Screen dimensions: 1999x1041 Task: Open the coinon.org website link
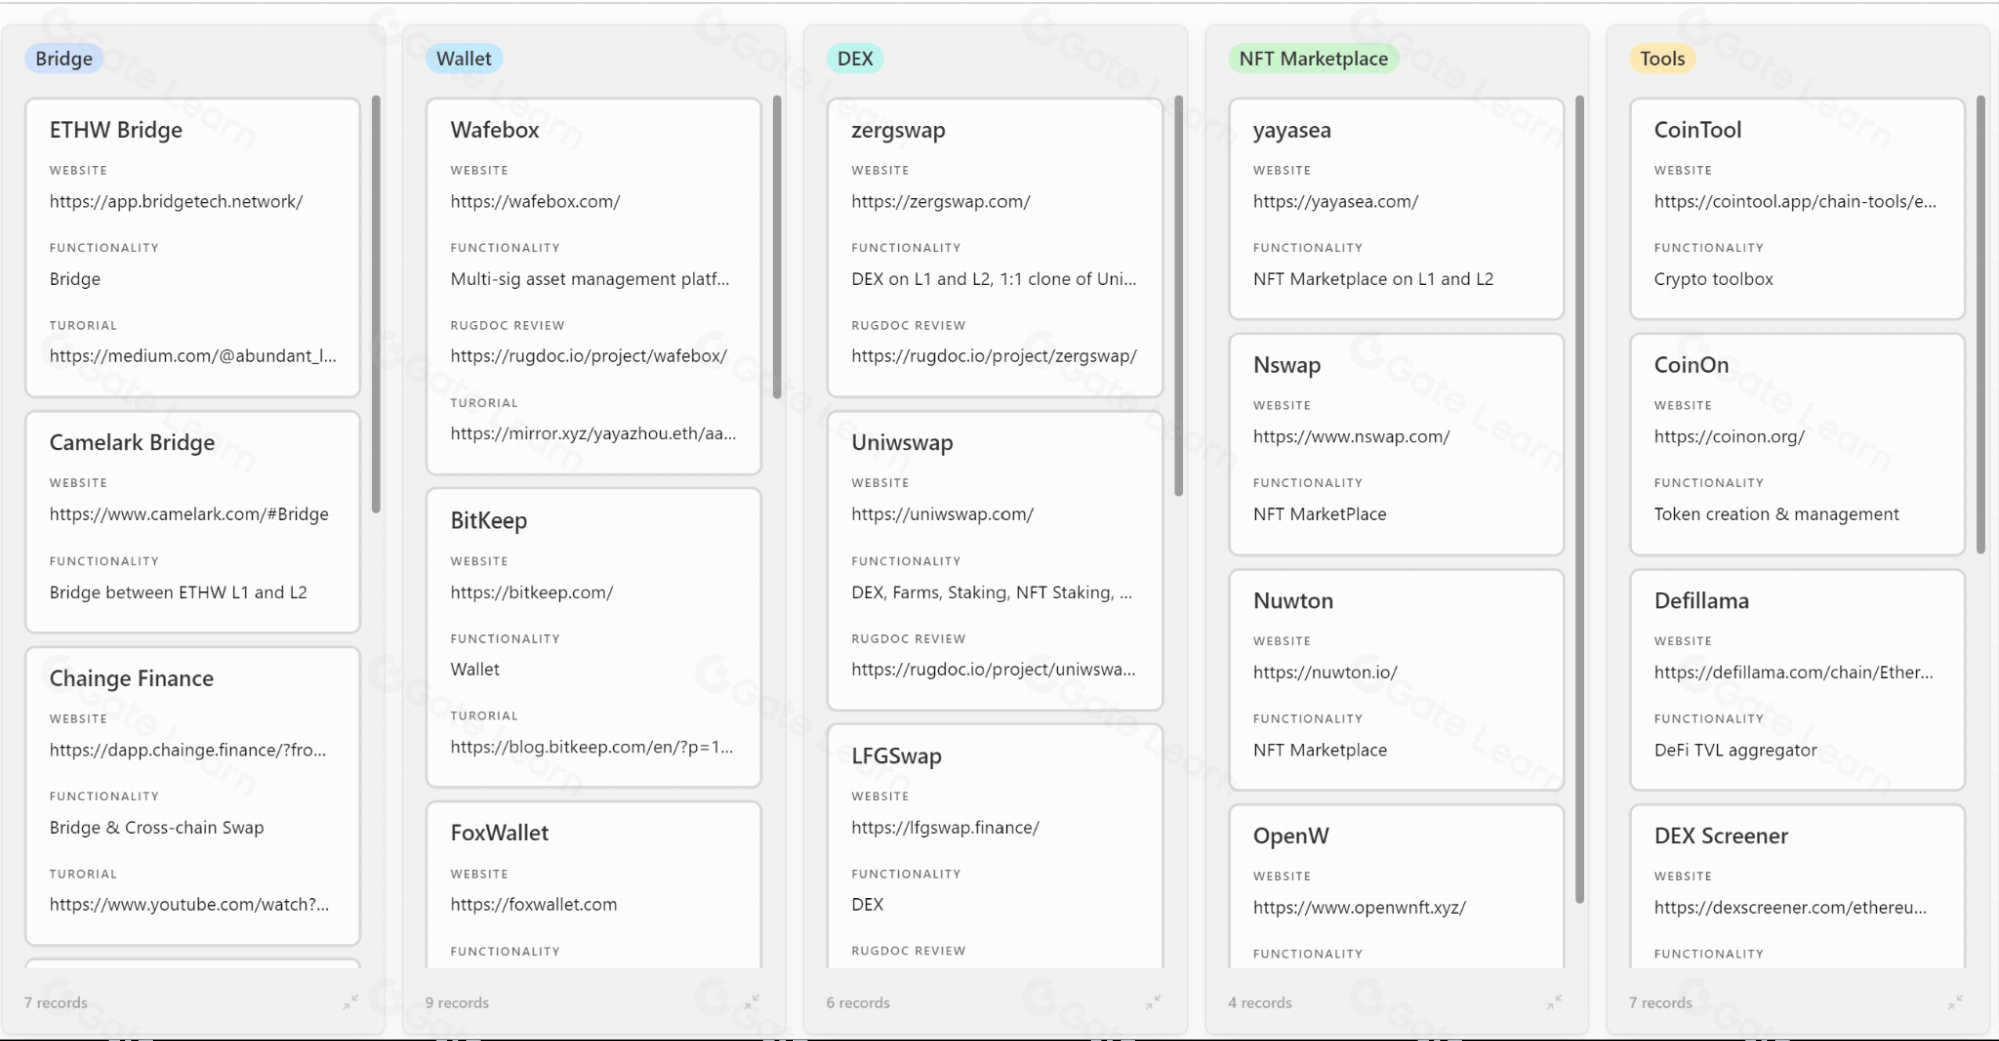1729,436
